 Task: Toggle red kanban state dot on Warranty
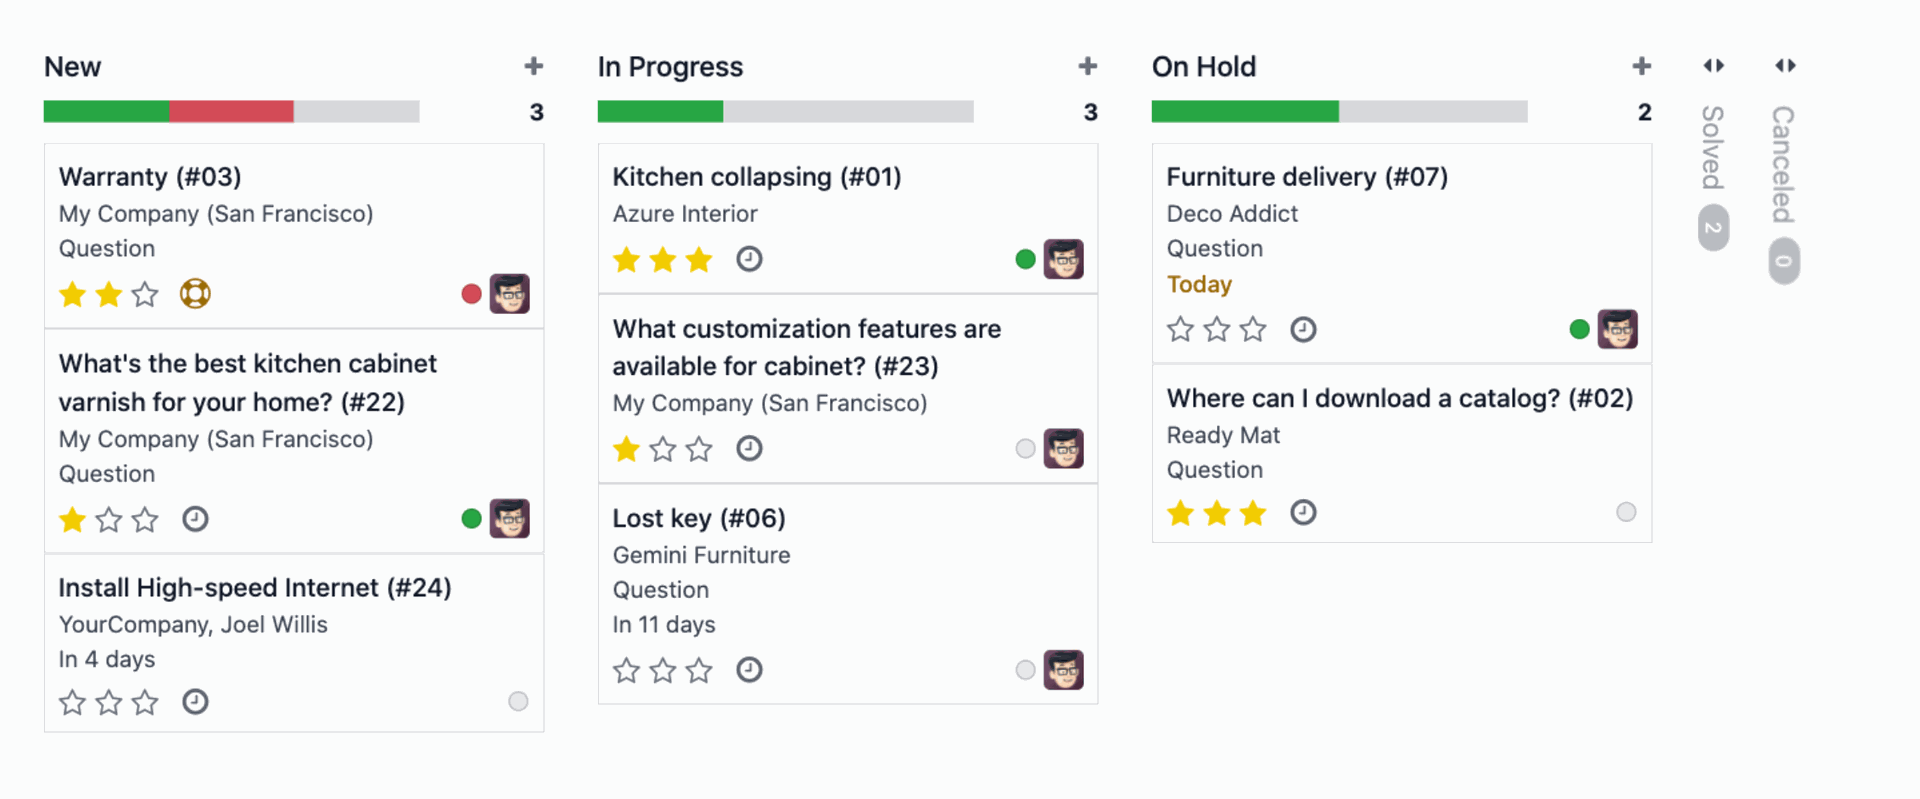[471, 294]
